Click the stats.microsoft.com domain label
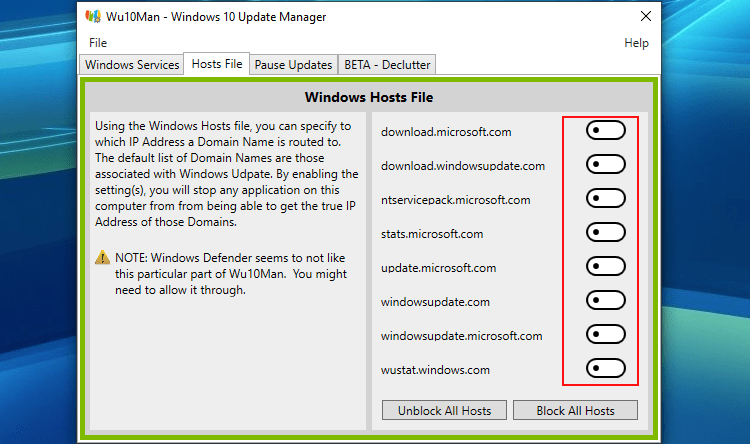The image size is (750, 444). coord(432,234)
